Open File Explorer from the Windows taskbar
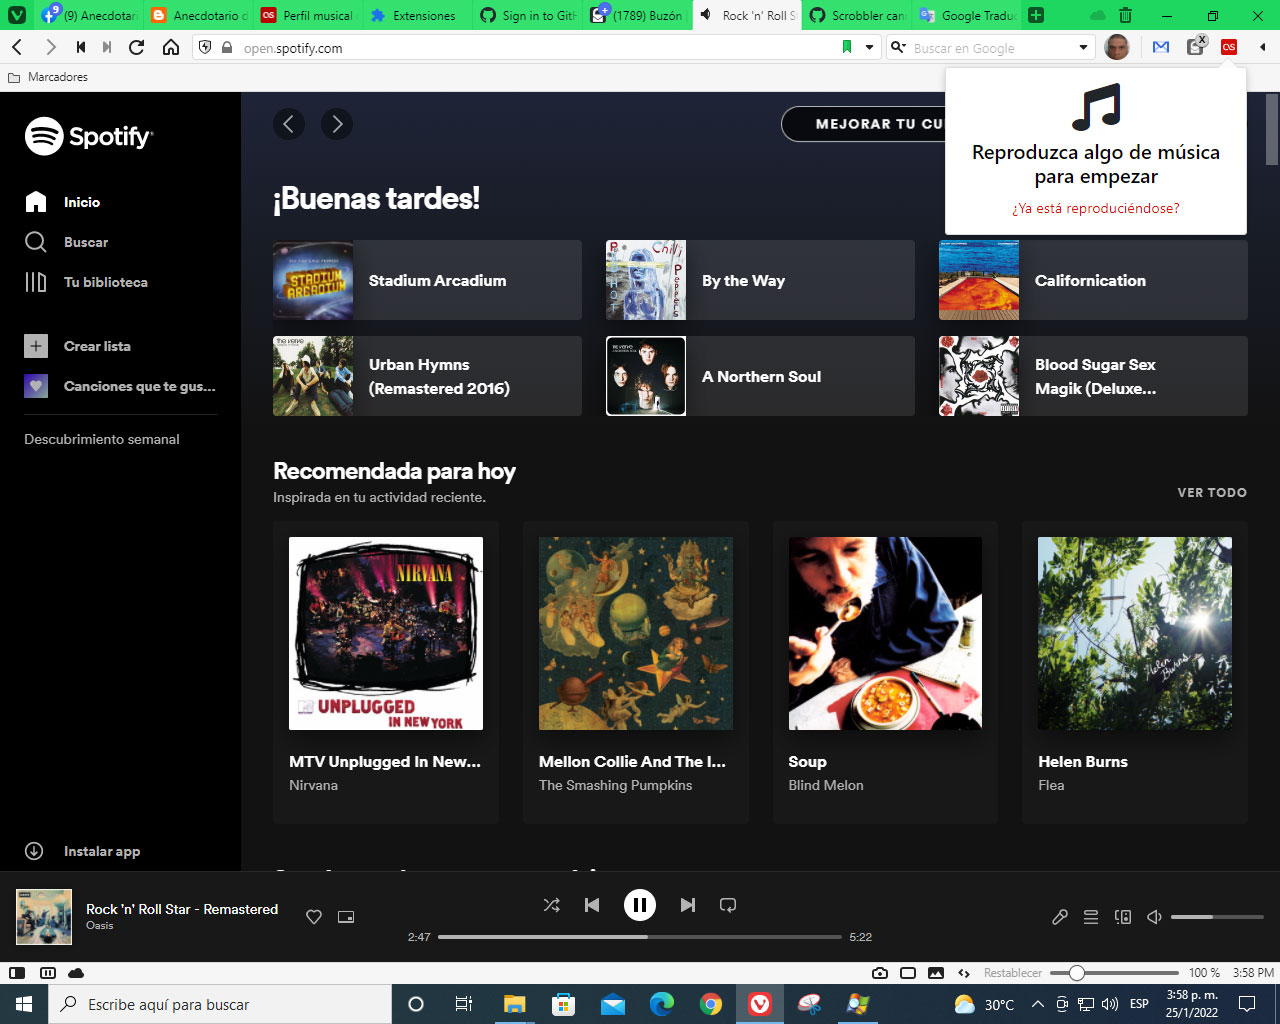The height and width of the screenshot is (1024, 1280). [x=515, y=1004]
